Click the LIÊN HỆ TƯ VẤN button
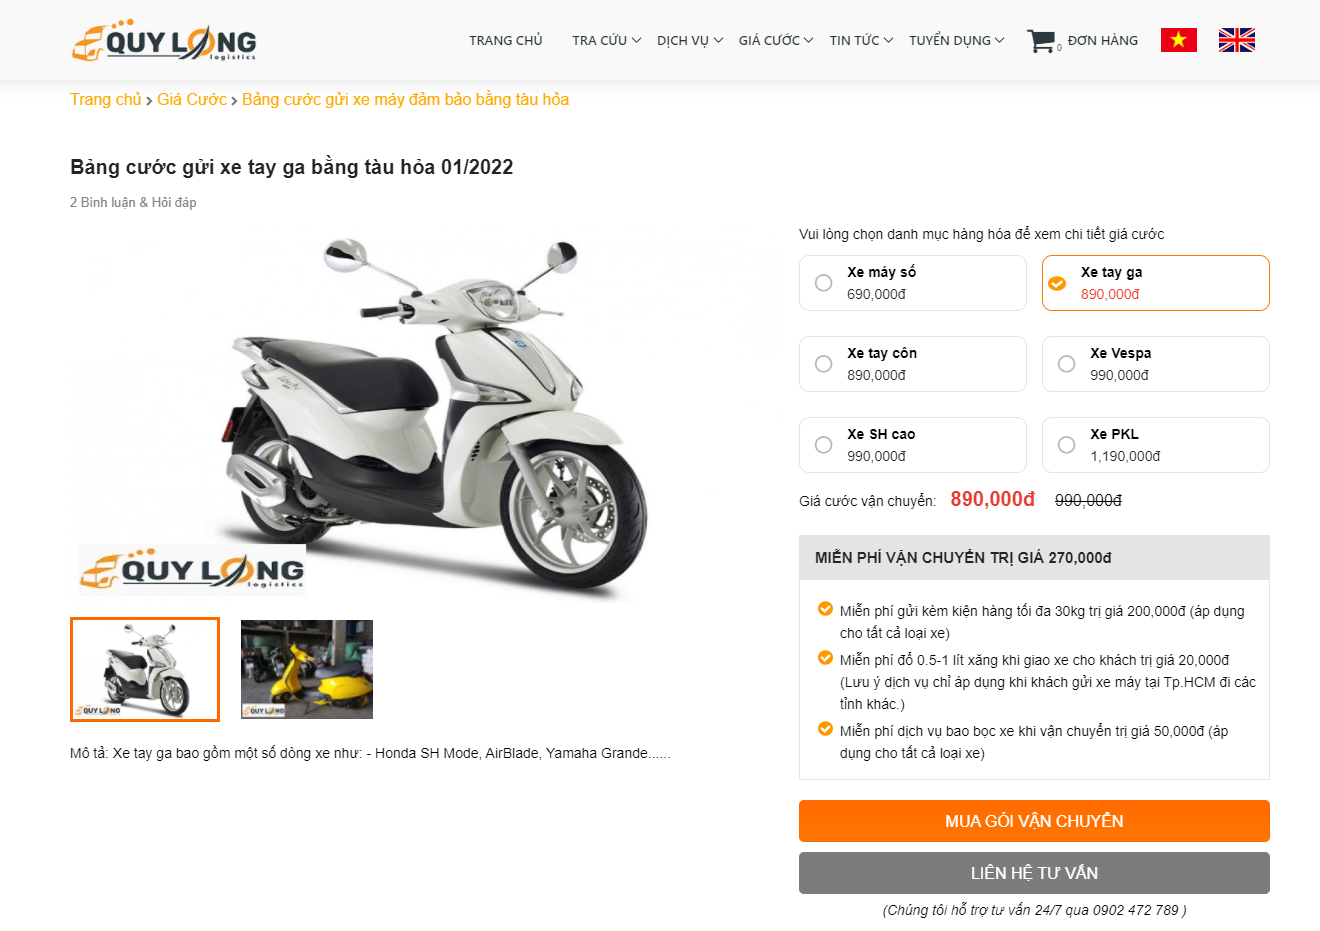1320x931 pixels. pyautogui.click(x=1034, y=873)
